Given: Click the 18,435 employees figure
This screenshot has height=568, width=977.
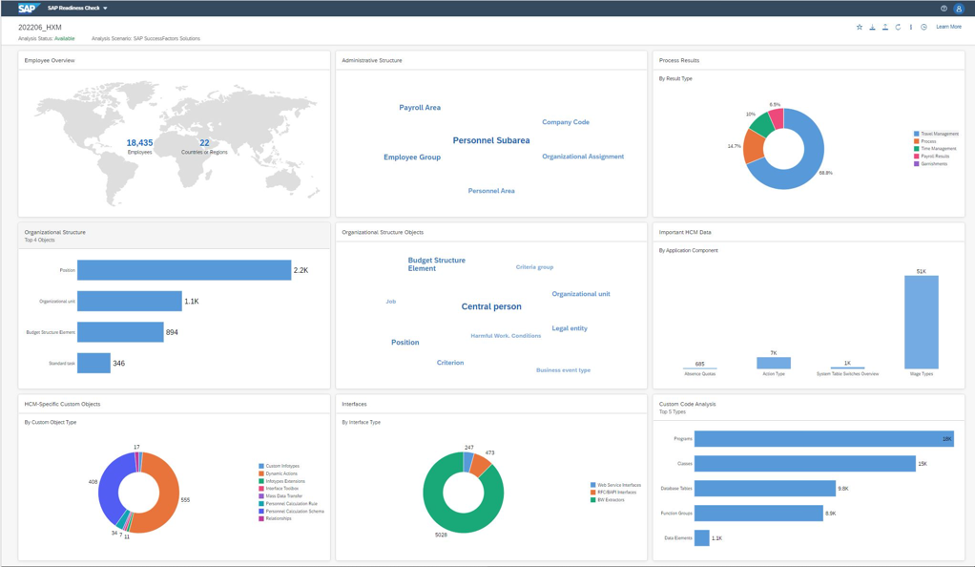Looking at the screenshot, I should pos(140,143).
